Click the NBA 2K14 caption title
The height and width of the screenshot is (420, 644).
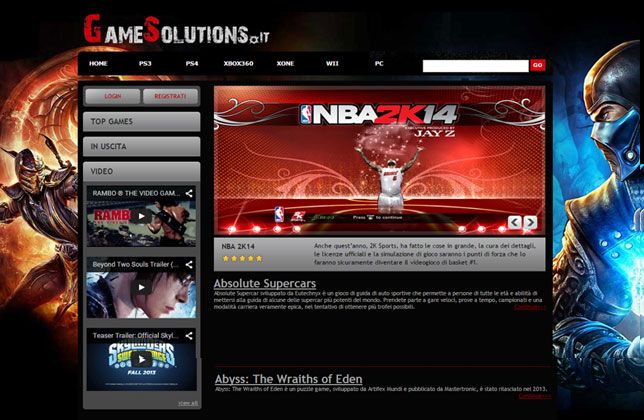238,246
